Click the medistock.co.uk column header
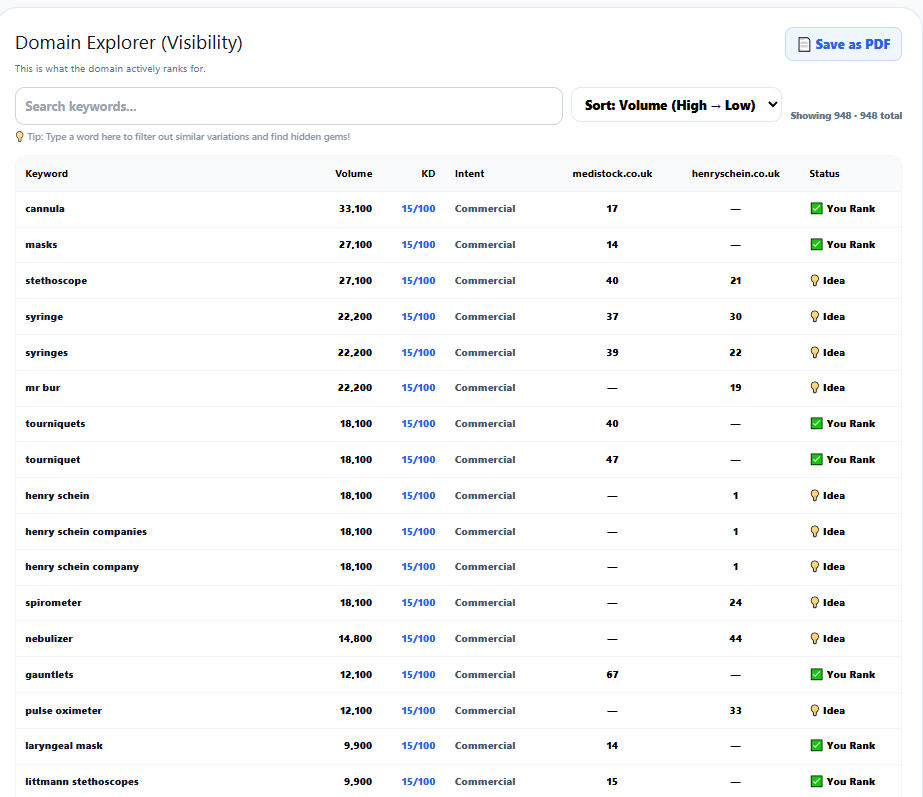The height and width of the screenshot is (797, 923). pos(612,174)
